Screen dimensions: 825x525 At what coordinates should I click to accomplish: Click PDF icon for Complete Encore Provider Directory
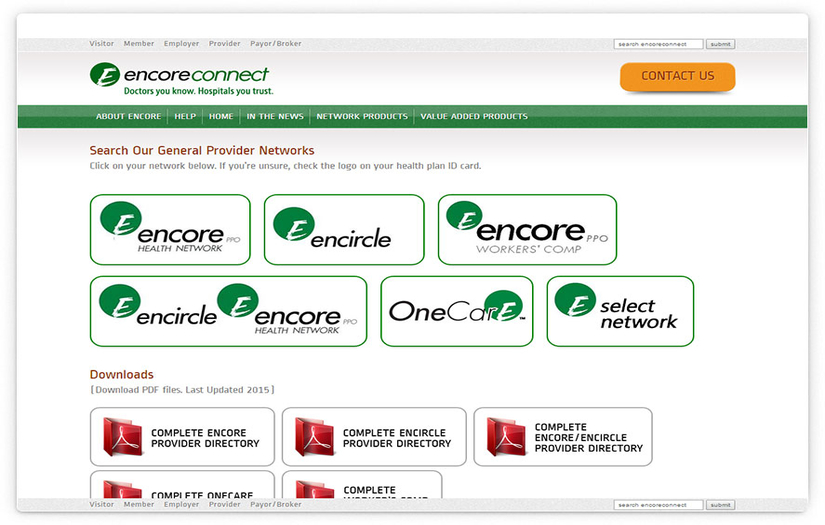[x=123, y=437]
